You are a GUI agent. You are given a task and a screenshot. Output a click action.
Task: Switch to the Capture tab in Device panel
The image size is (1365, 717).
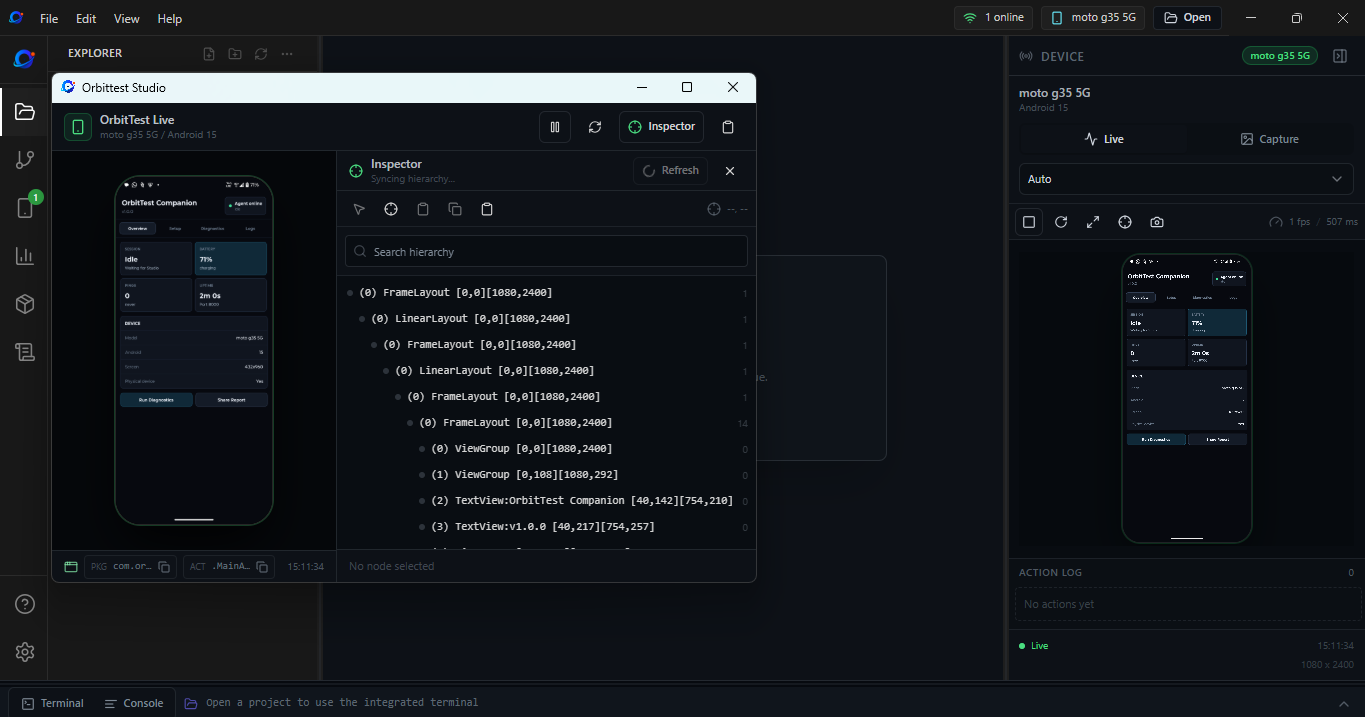pos(1270,139)
